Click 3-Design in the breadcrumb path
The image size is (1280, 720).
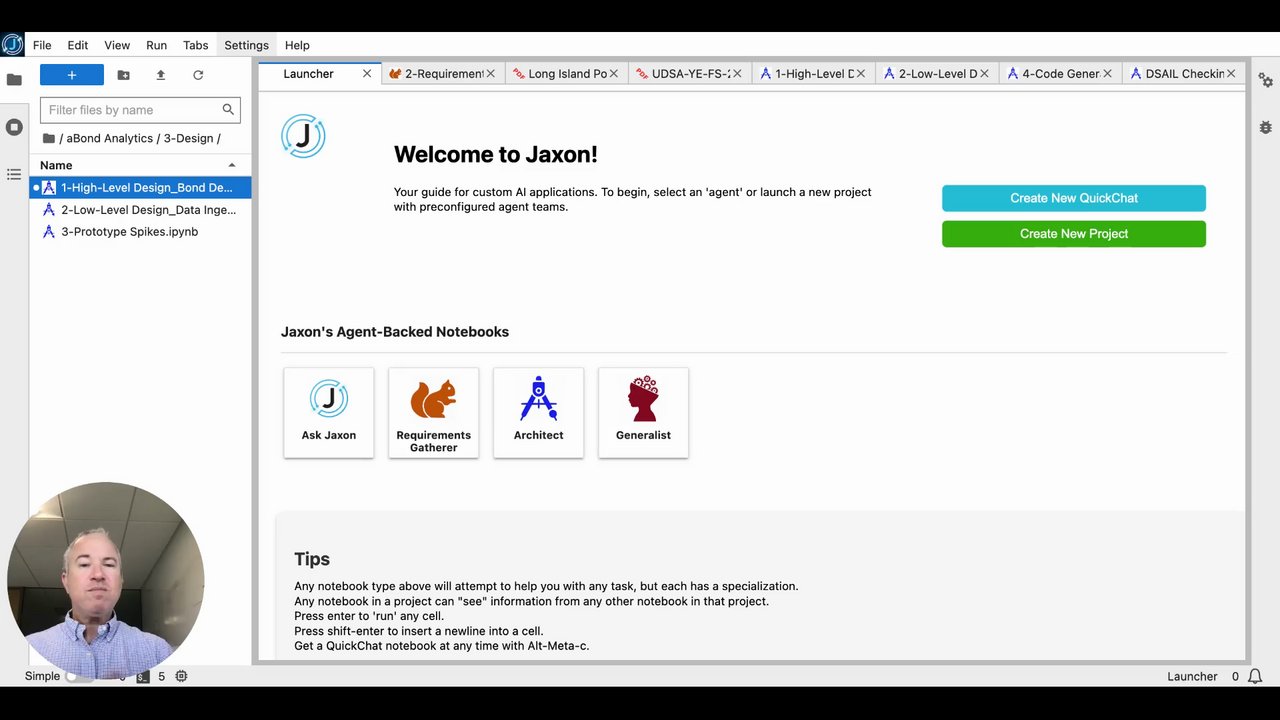[188, 138]
